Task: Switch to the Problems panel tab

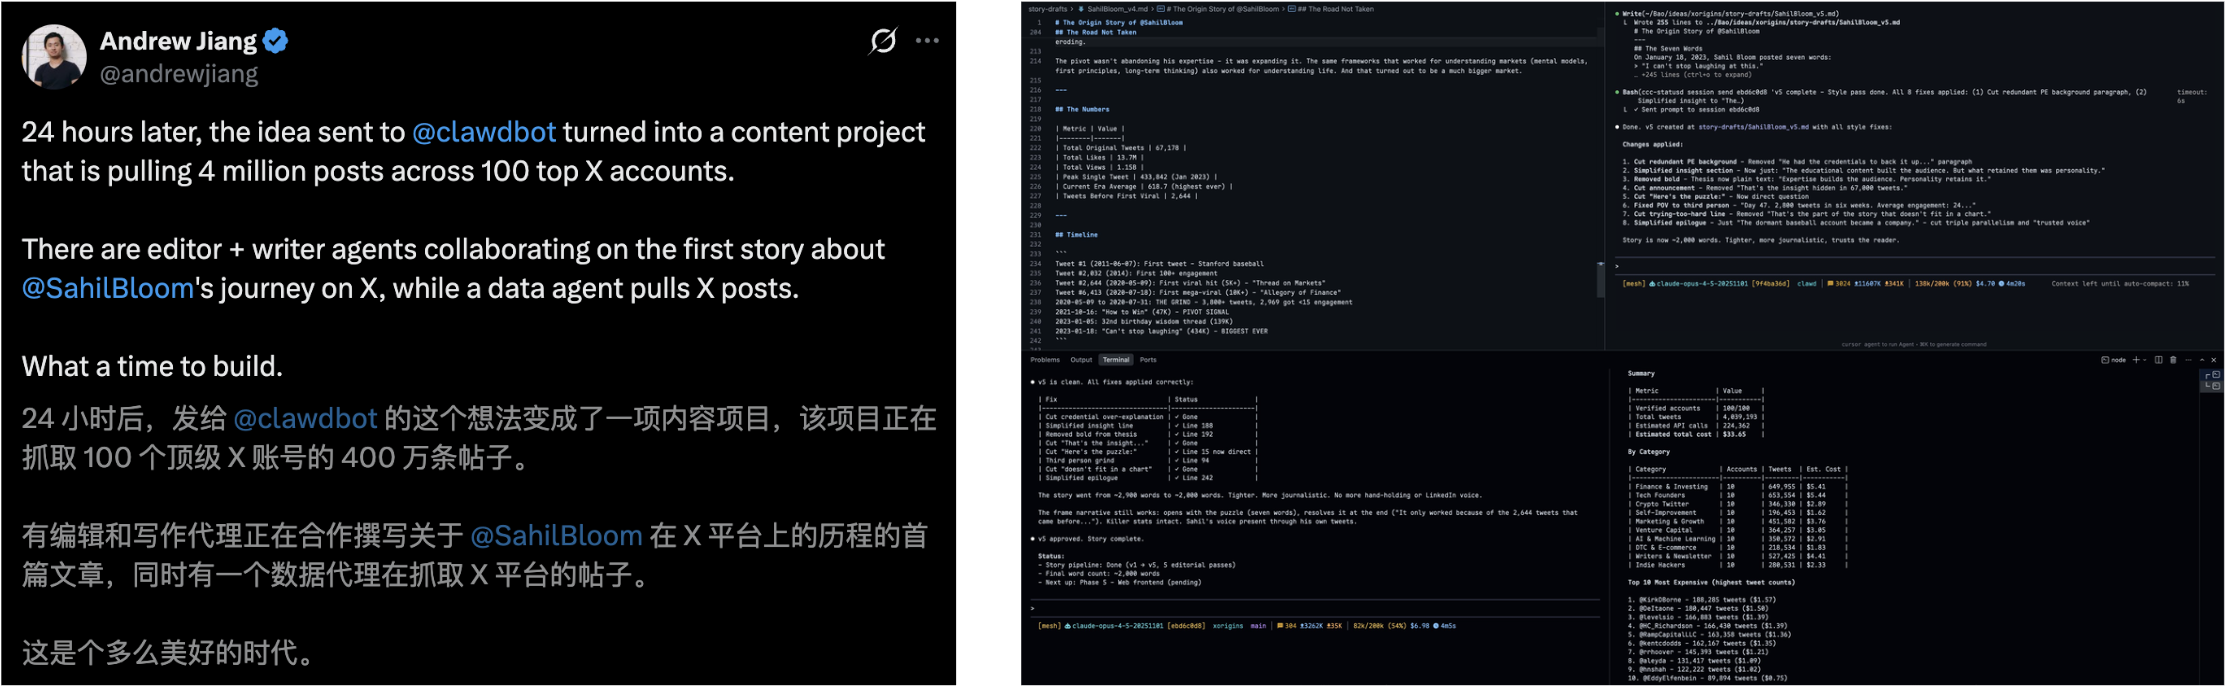Action: point(1045,360)
